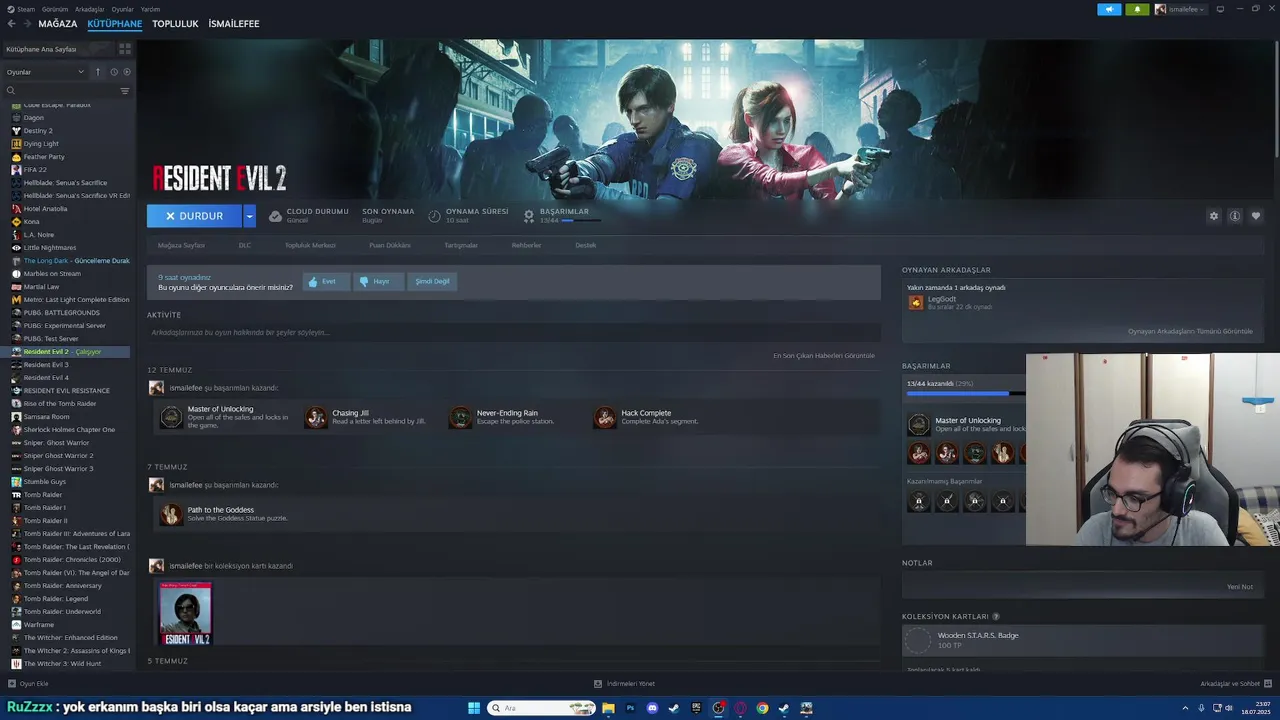This screenshot has height=720, width=1280.
Task: Click the activity status text field
Action: click(x=513, y=332)
